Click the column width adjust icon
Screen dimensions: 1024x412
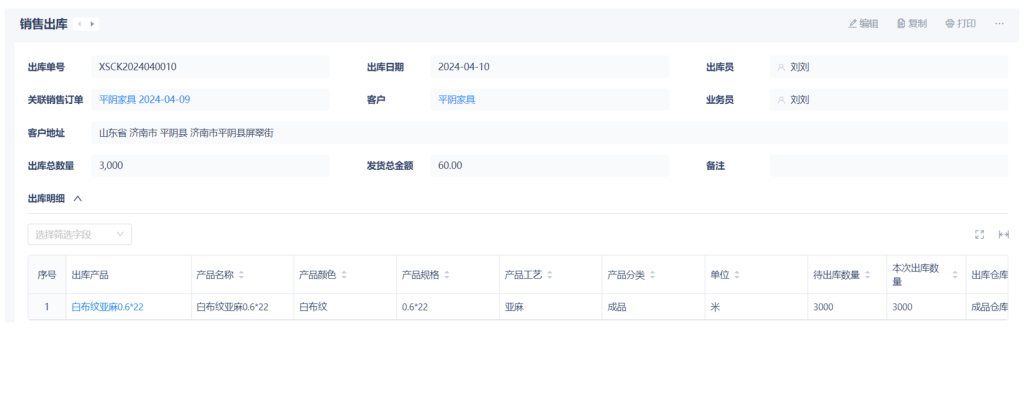click(x=1003, y=234)
